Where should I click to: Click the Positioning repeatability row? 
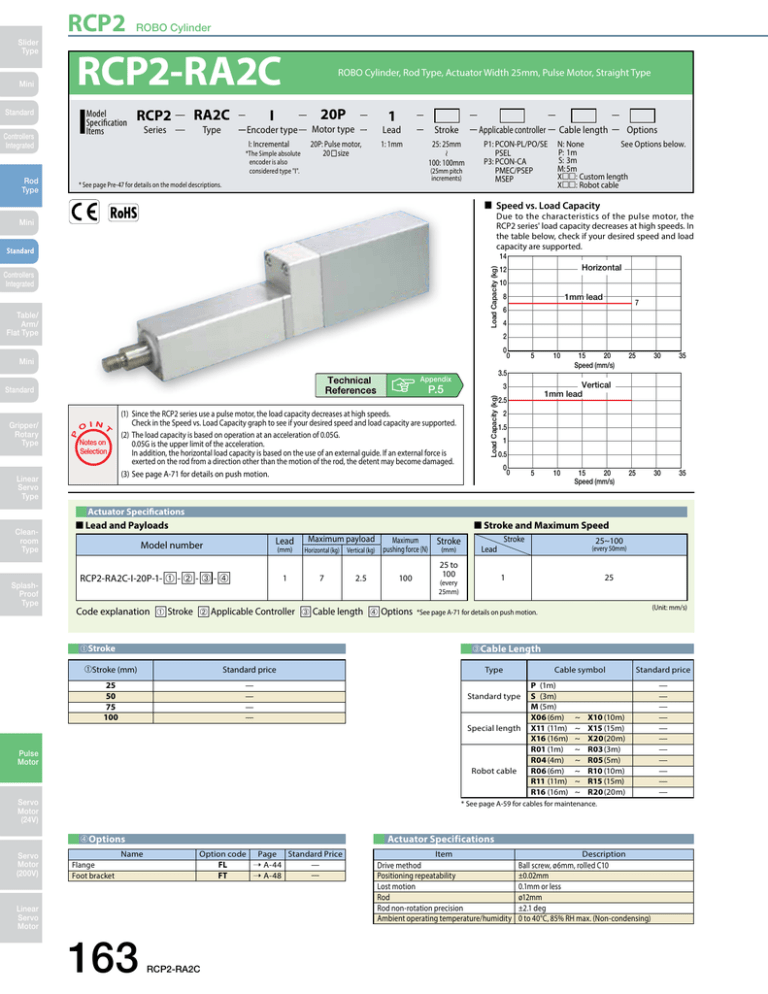(533, 876)
